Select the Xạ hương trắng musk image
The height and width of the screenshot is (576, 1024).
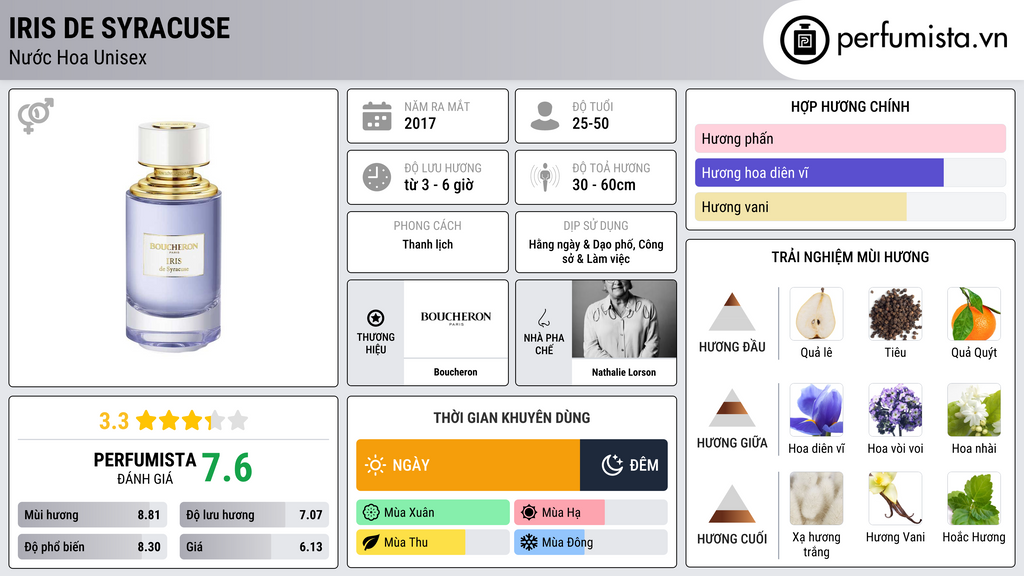tap(816, 499)
